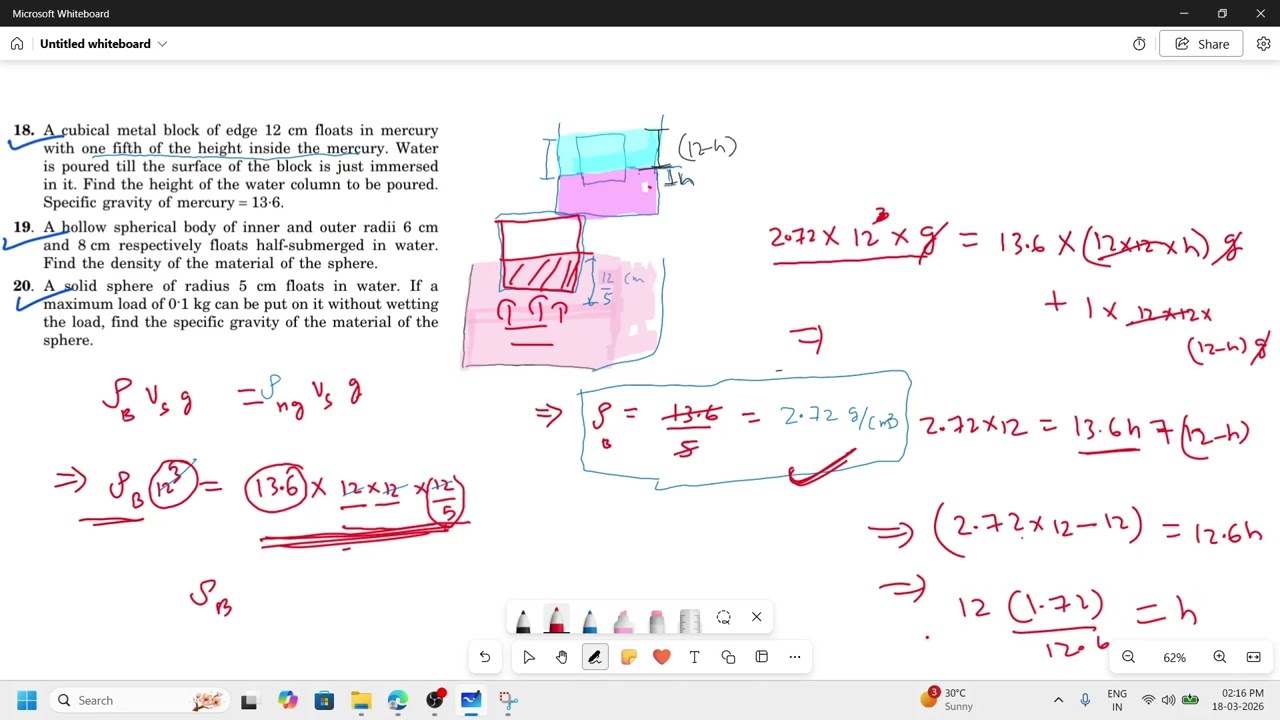
Task: Go to the whiteboard home
Action: (17, 44)
